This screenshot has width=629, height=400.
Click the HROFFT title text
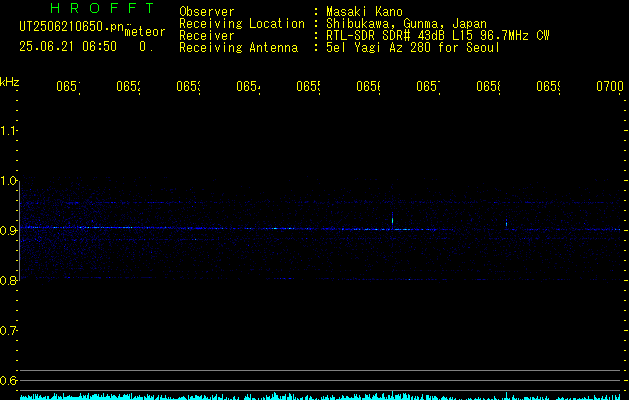(x=103, y=8)
